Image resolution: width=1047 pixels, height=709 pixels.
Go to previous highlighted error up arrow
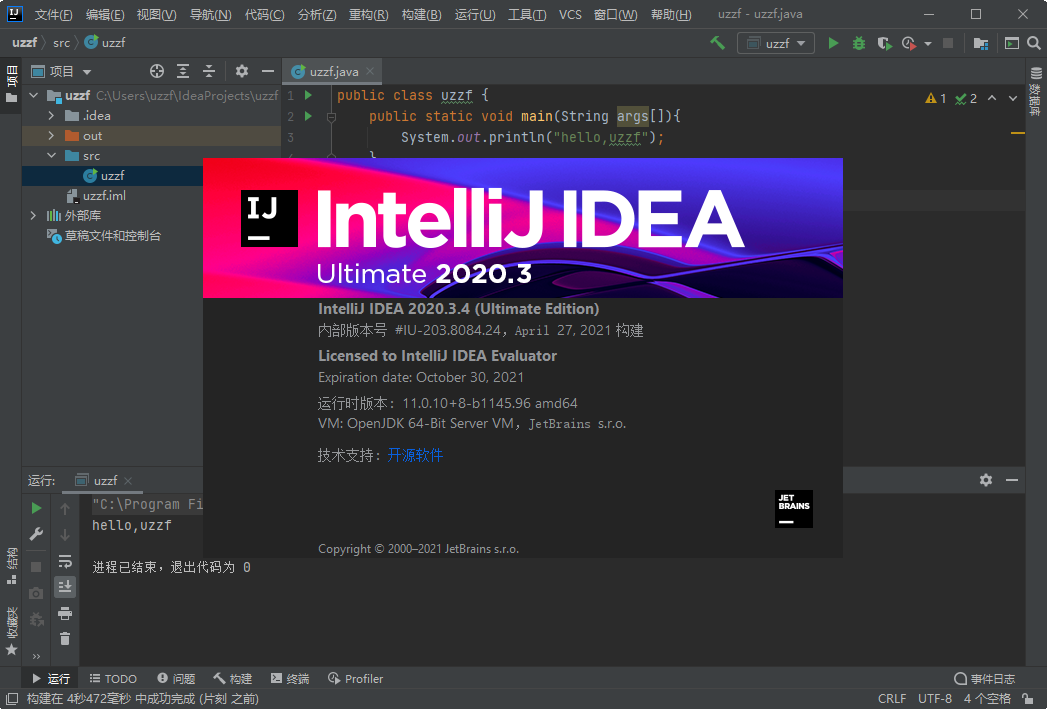pyautogui.click(x=992, y=99)
